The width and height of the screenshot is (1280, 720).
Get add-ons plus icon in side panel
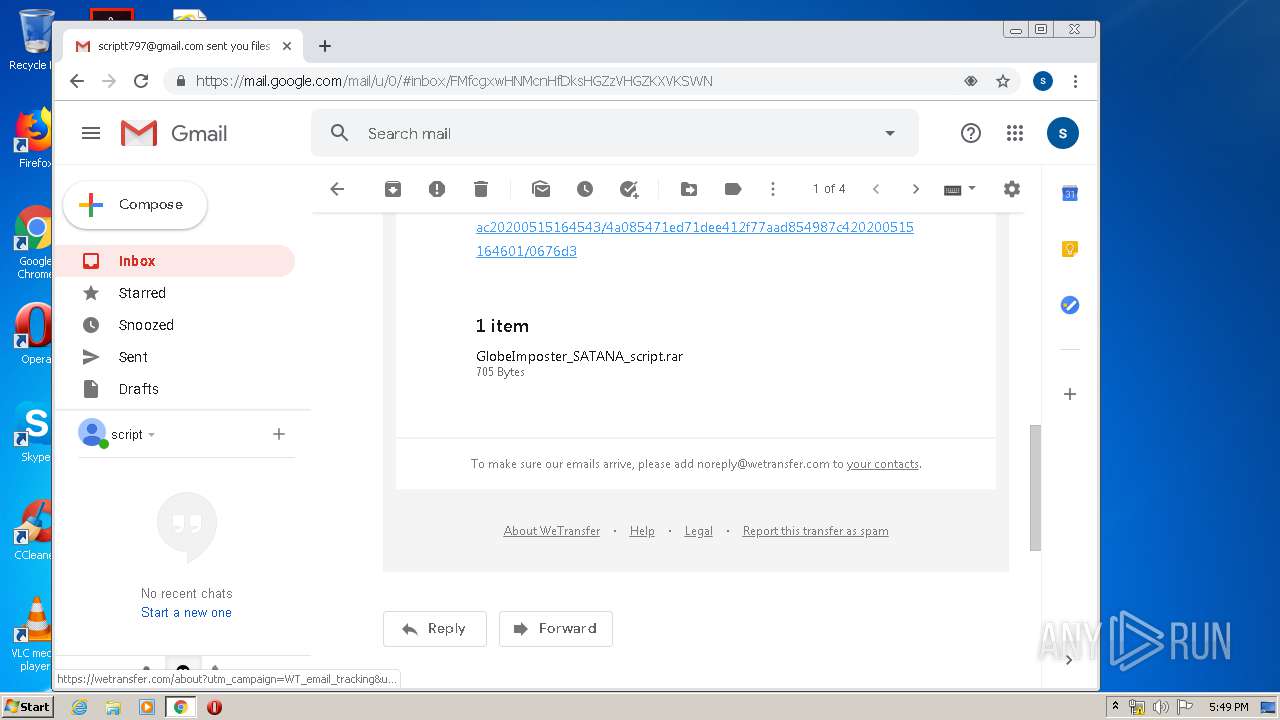(1070, 394)
